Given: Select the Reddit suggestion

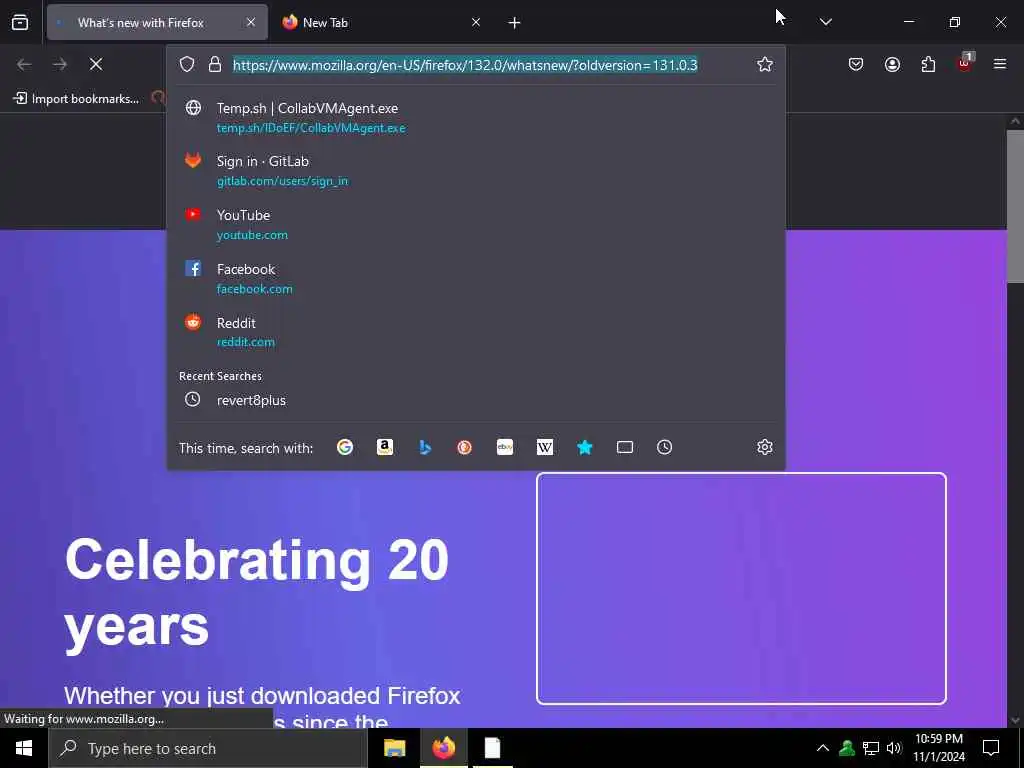Looking at the screenshot, I should coord(475,332).
